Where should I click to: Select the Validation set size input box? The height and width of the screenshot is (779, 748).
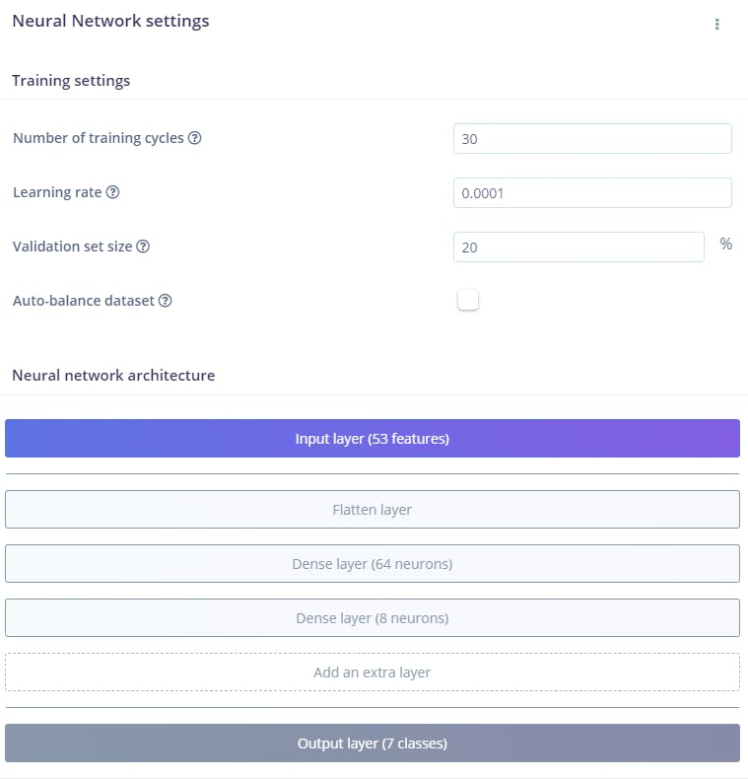coord(578,247)
